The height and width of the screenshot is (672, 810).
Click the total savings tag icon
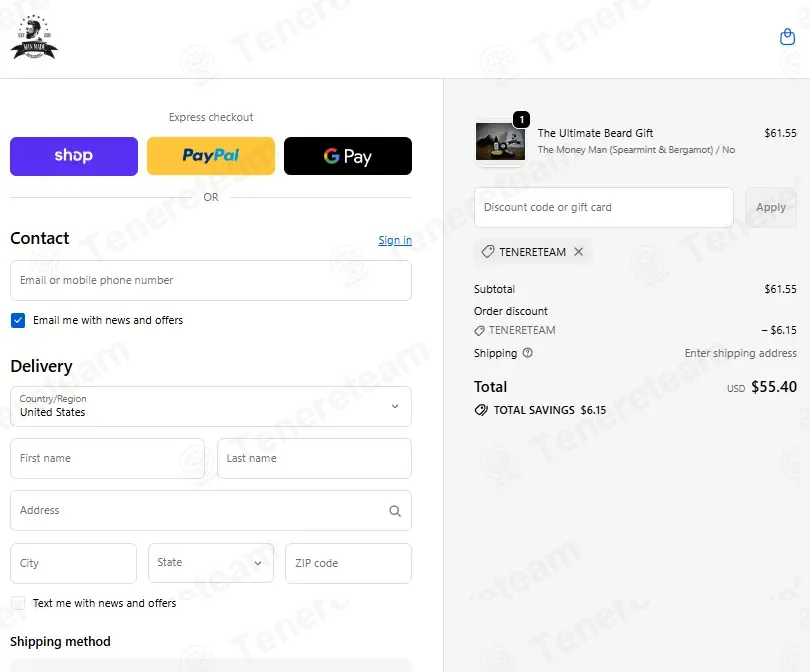tap(481, 410)
